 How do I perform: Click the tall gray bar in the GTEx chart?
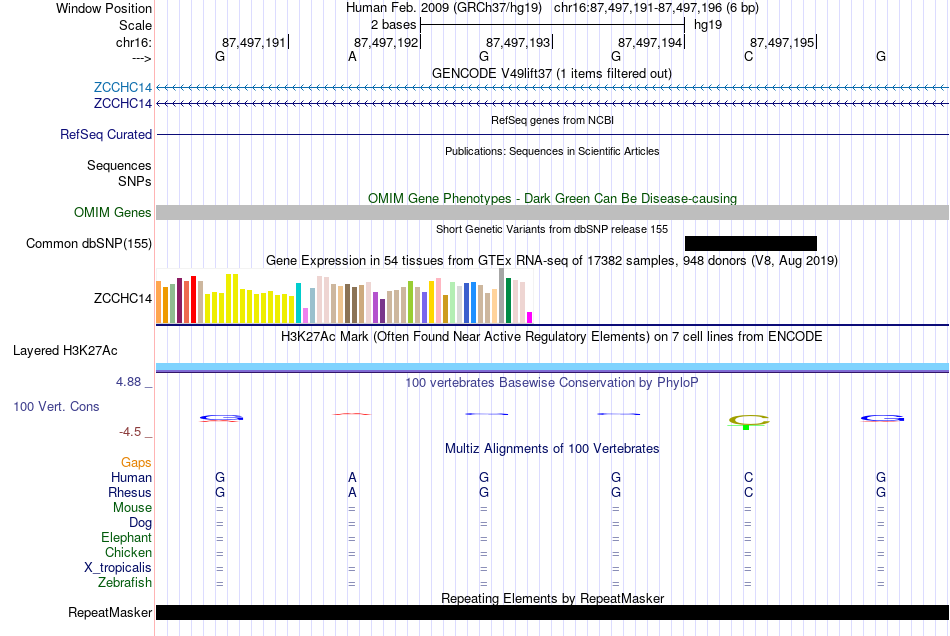(x=501, y=296)
